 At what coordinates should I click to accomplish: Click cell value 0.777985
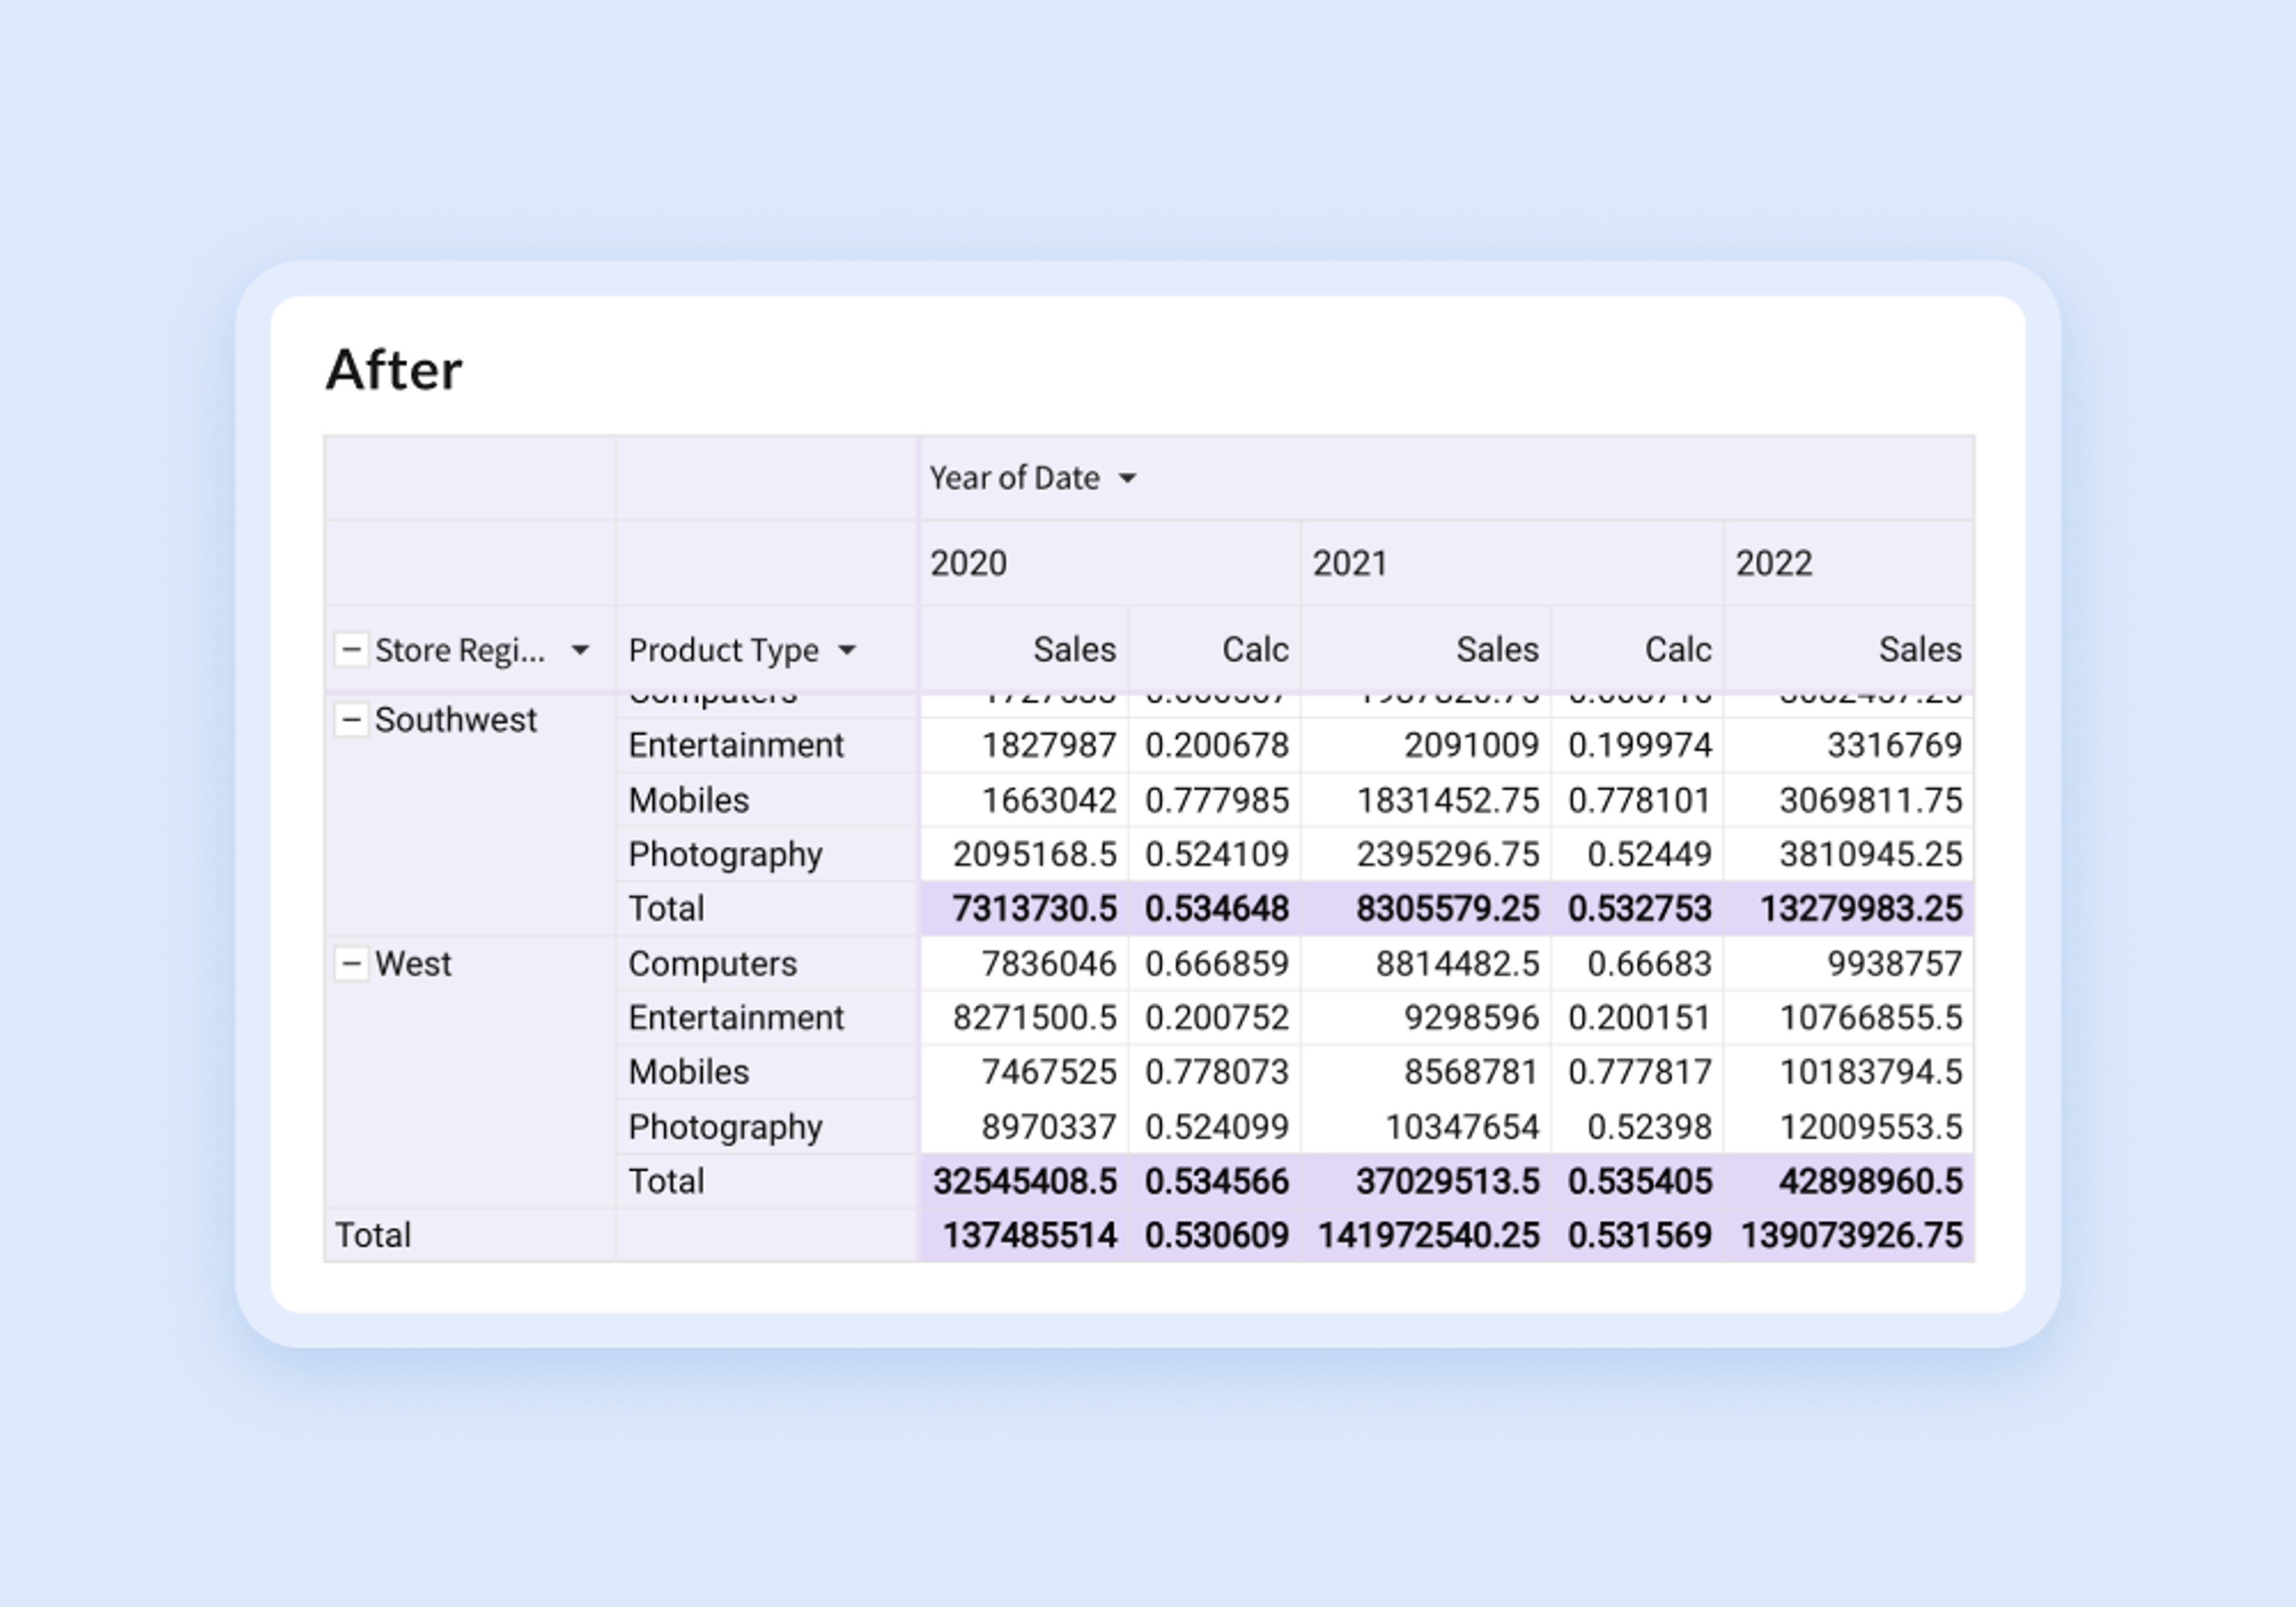tap(1217, 800)
